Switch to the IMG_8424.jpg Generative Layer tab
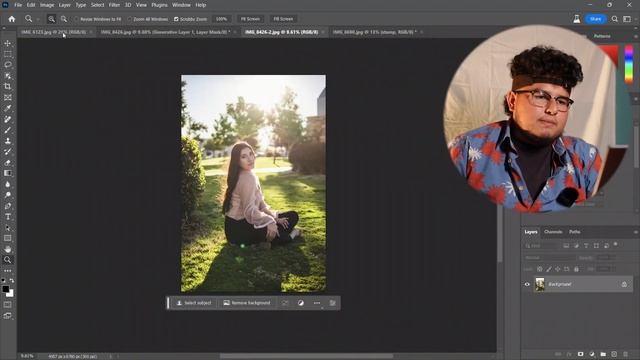 point(165,32)
